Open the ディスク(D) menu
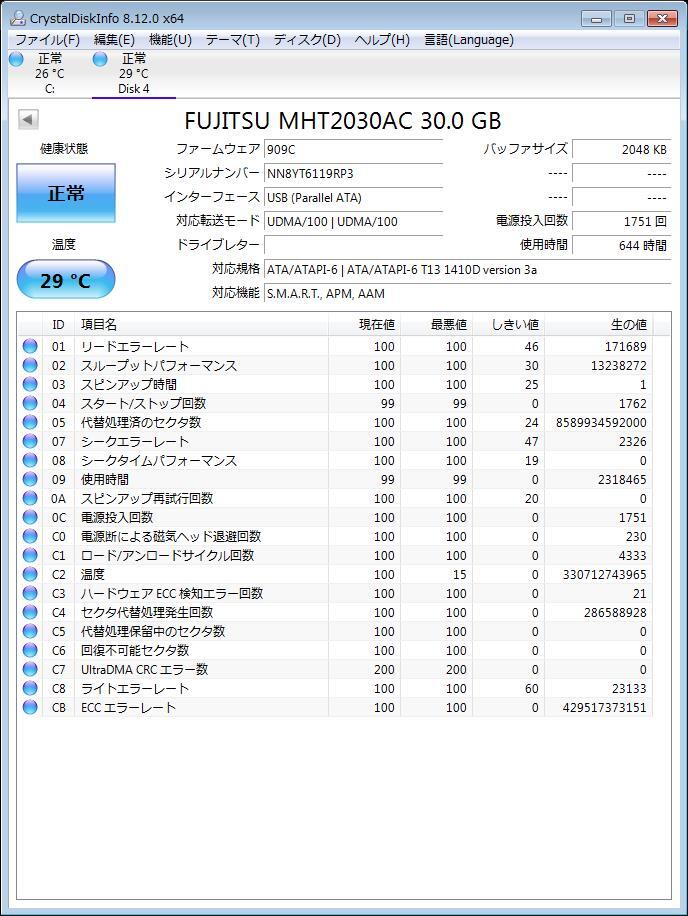The image size is (688, 916). 307,40
